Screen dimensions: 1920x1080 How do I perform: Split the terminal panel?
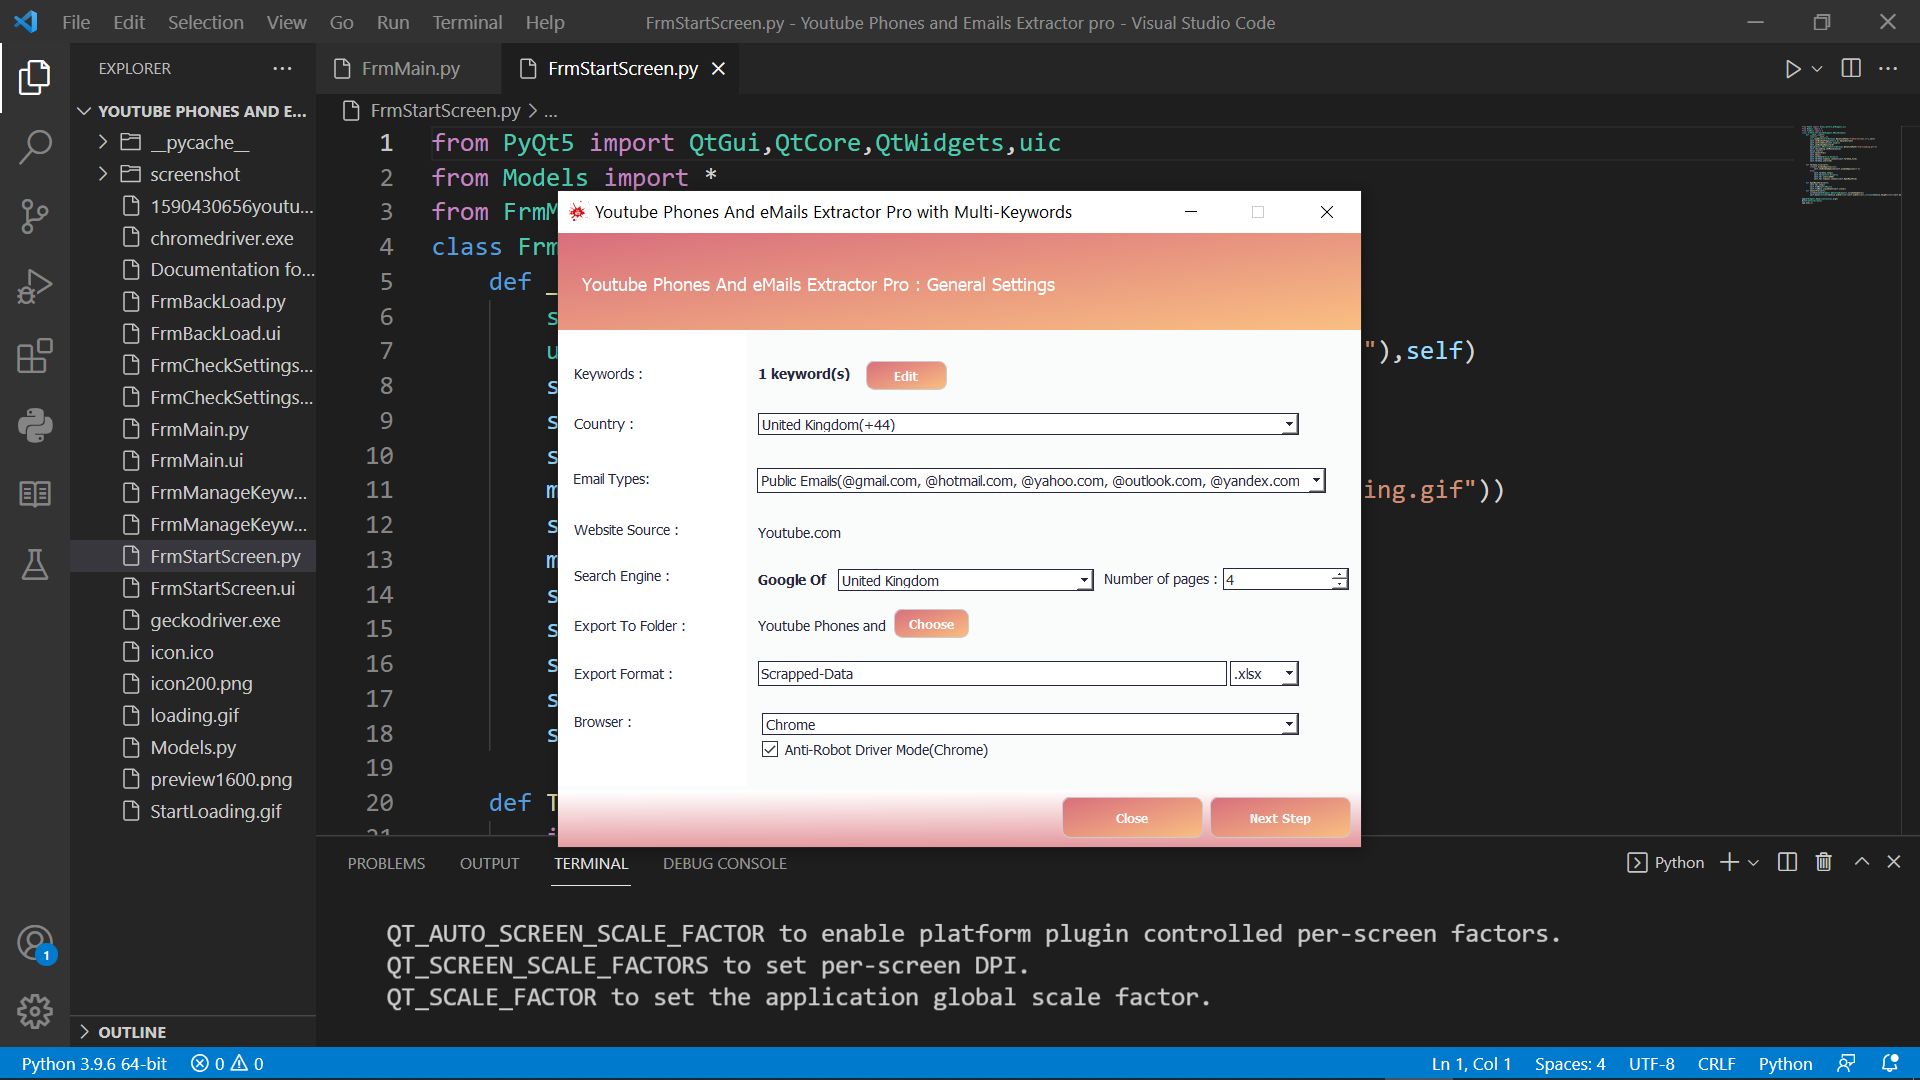(1788, 862)
